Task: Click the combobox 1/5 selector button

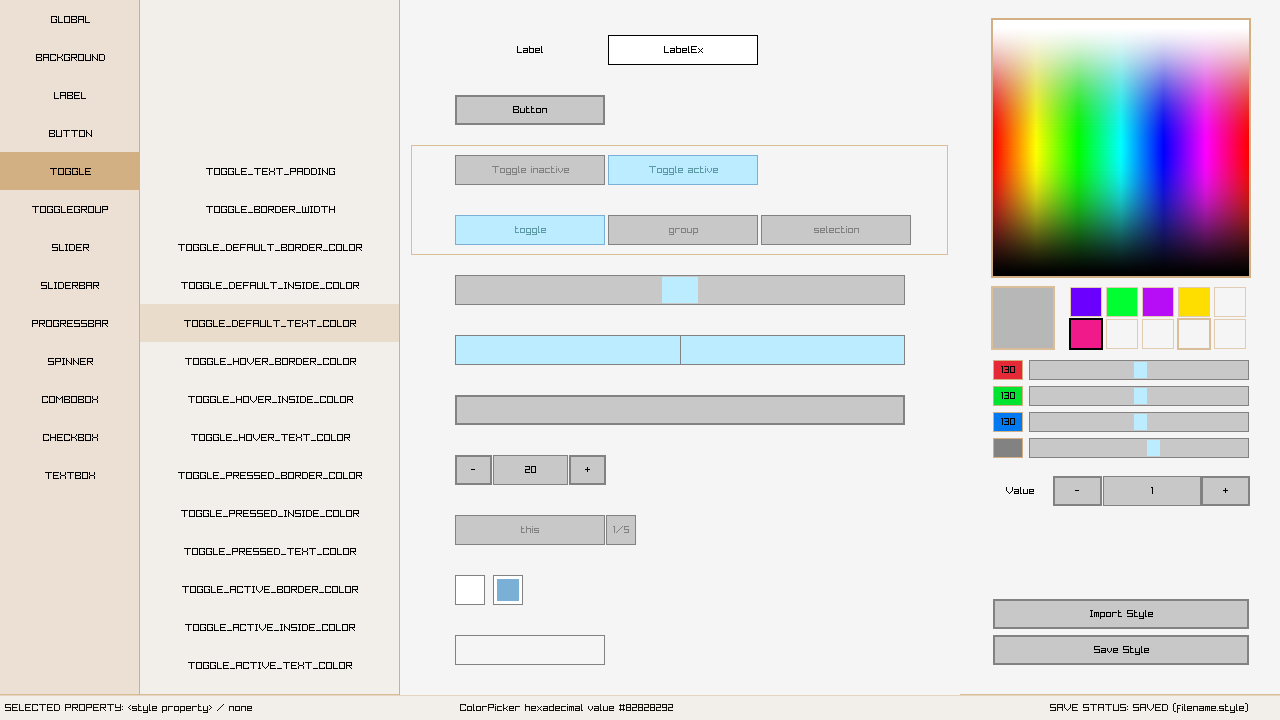Action: pyautogui.click(x=621, y=530)
